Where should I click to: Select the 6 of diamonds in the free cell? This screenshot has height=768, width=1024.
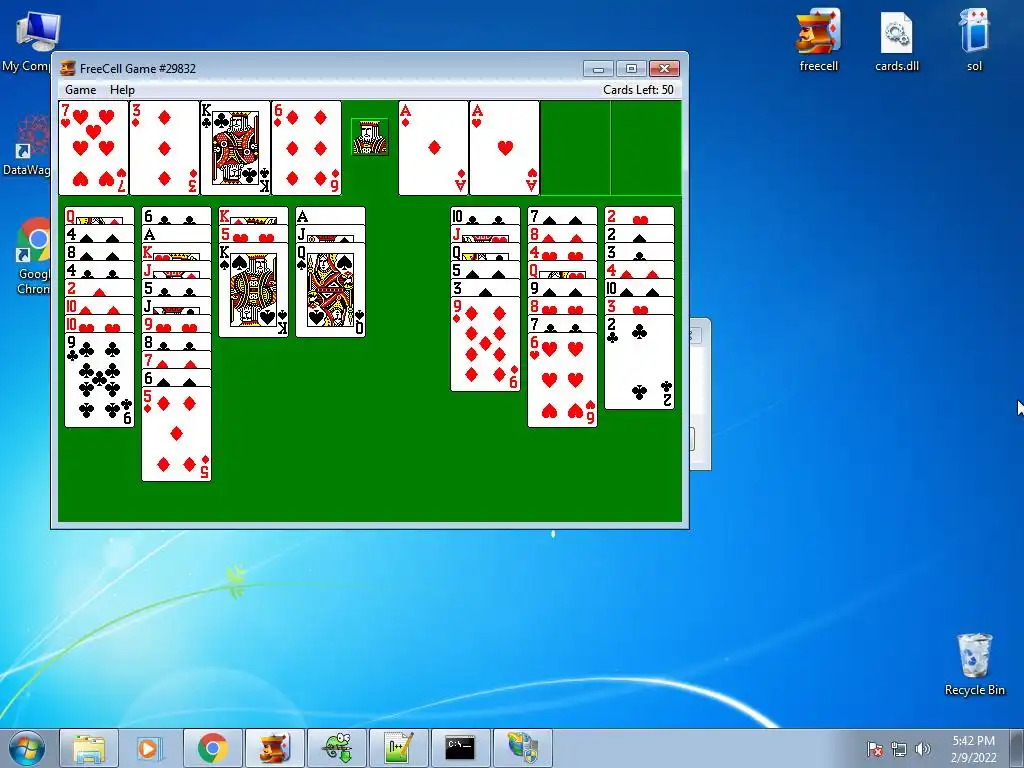tap(306, 148)
